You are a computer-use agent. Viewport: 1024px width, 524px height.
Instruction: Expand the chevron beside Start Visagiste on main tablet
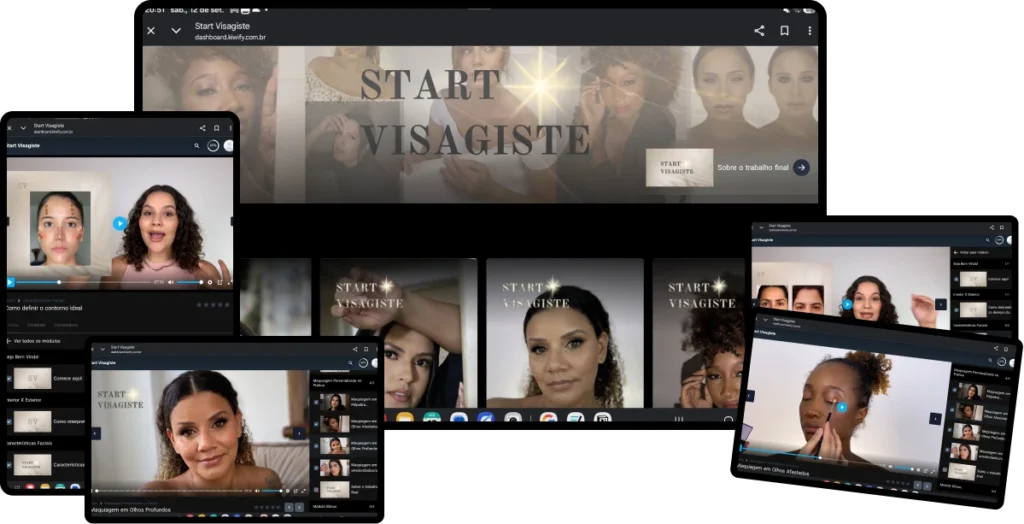[176, 31]
